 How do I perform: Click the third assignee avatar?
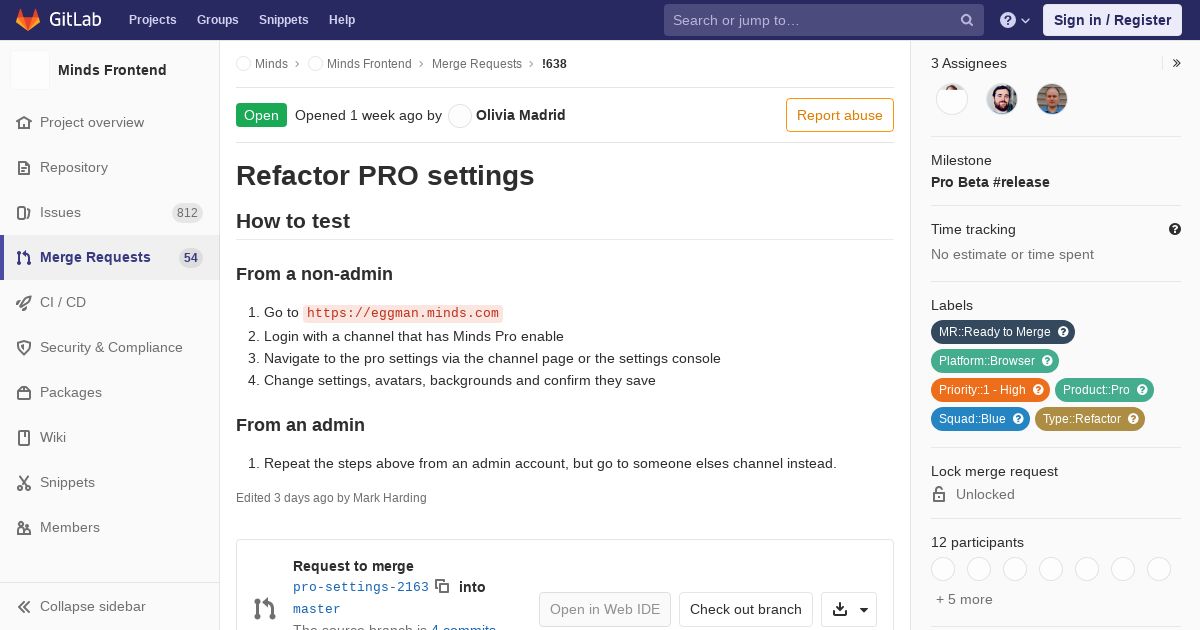point(1052,99)
